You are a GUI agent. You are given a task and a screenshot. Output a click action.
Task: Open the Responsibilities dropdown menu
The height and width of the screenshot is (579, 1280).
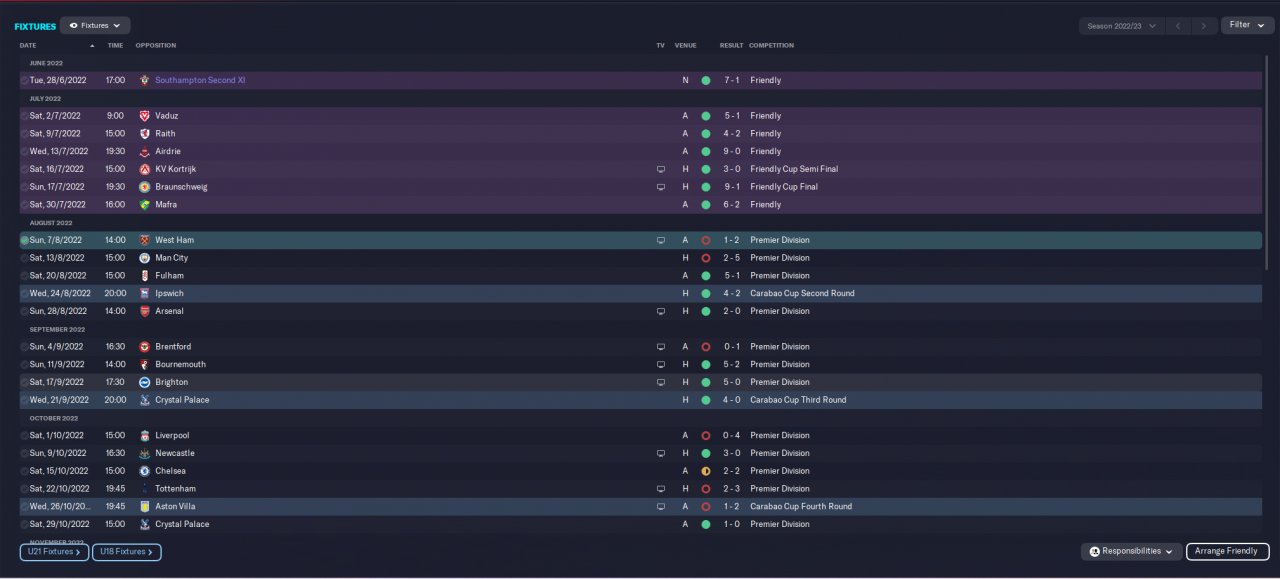click(x=1131, y=551)
